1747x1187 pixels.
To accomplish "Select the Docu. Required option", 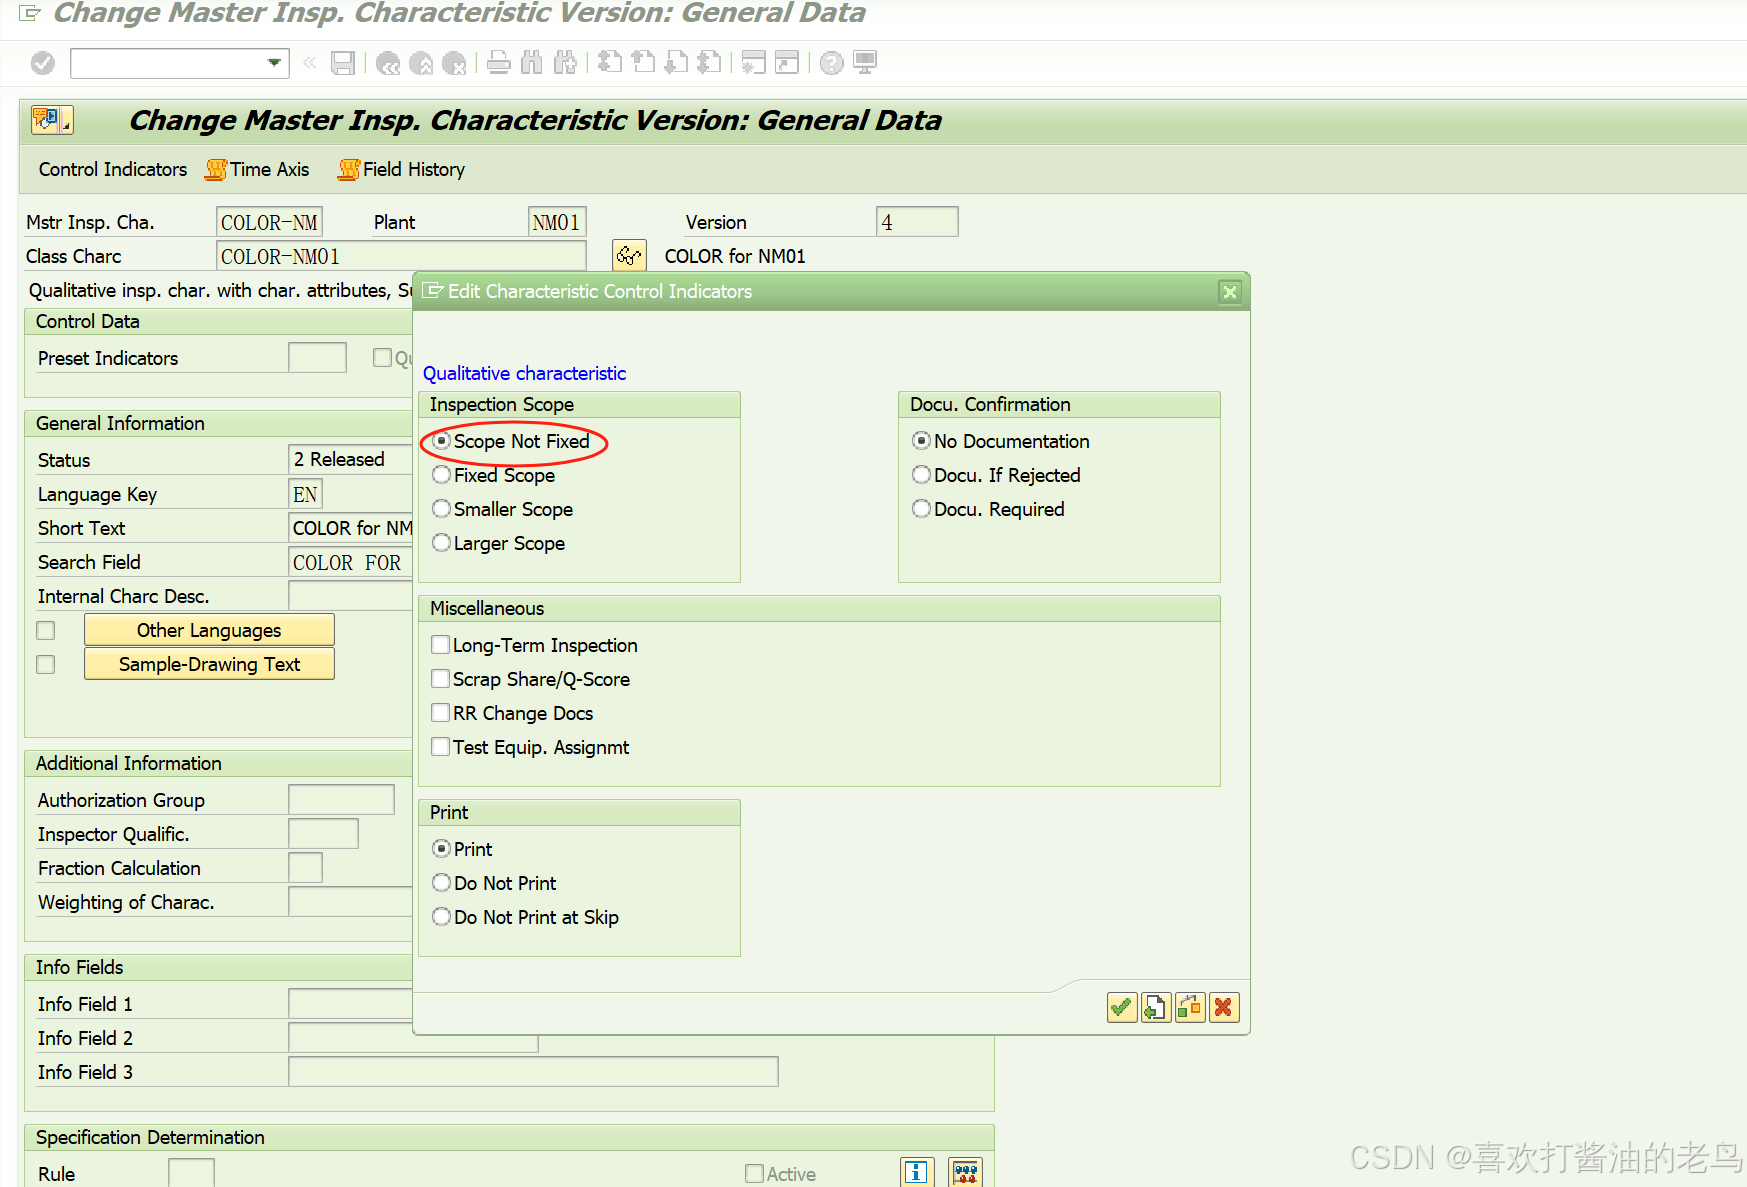I will 921,509.
